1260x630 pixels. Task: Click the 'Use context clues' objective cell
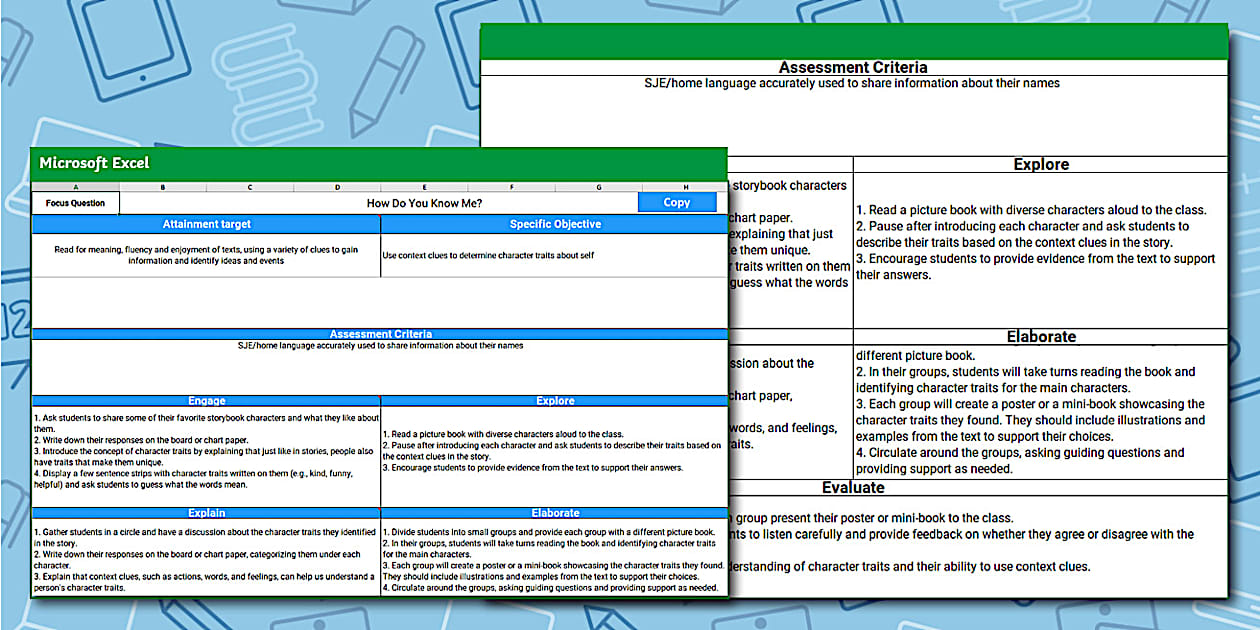554,255
